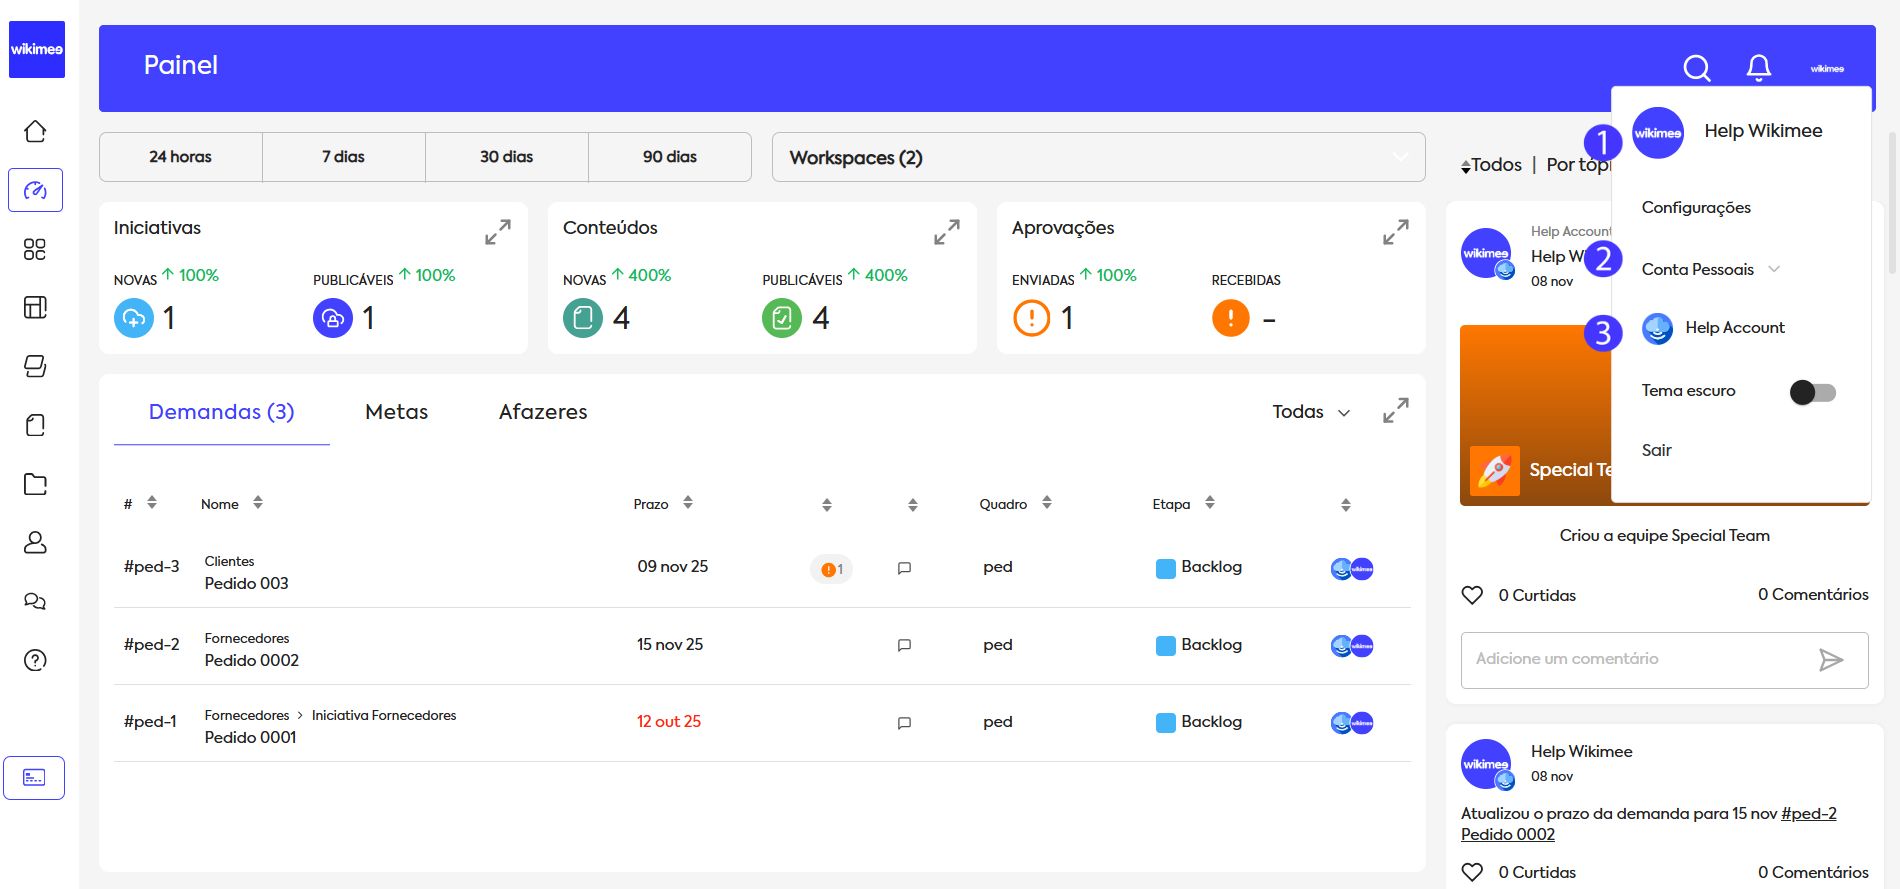
Task: Switch to the Metas tab
Action: pos(396,412)
